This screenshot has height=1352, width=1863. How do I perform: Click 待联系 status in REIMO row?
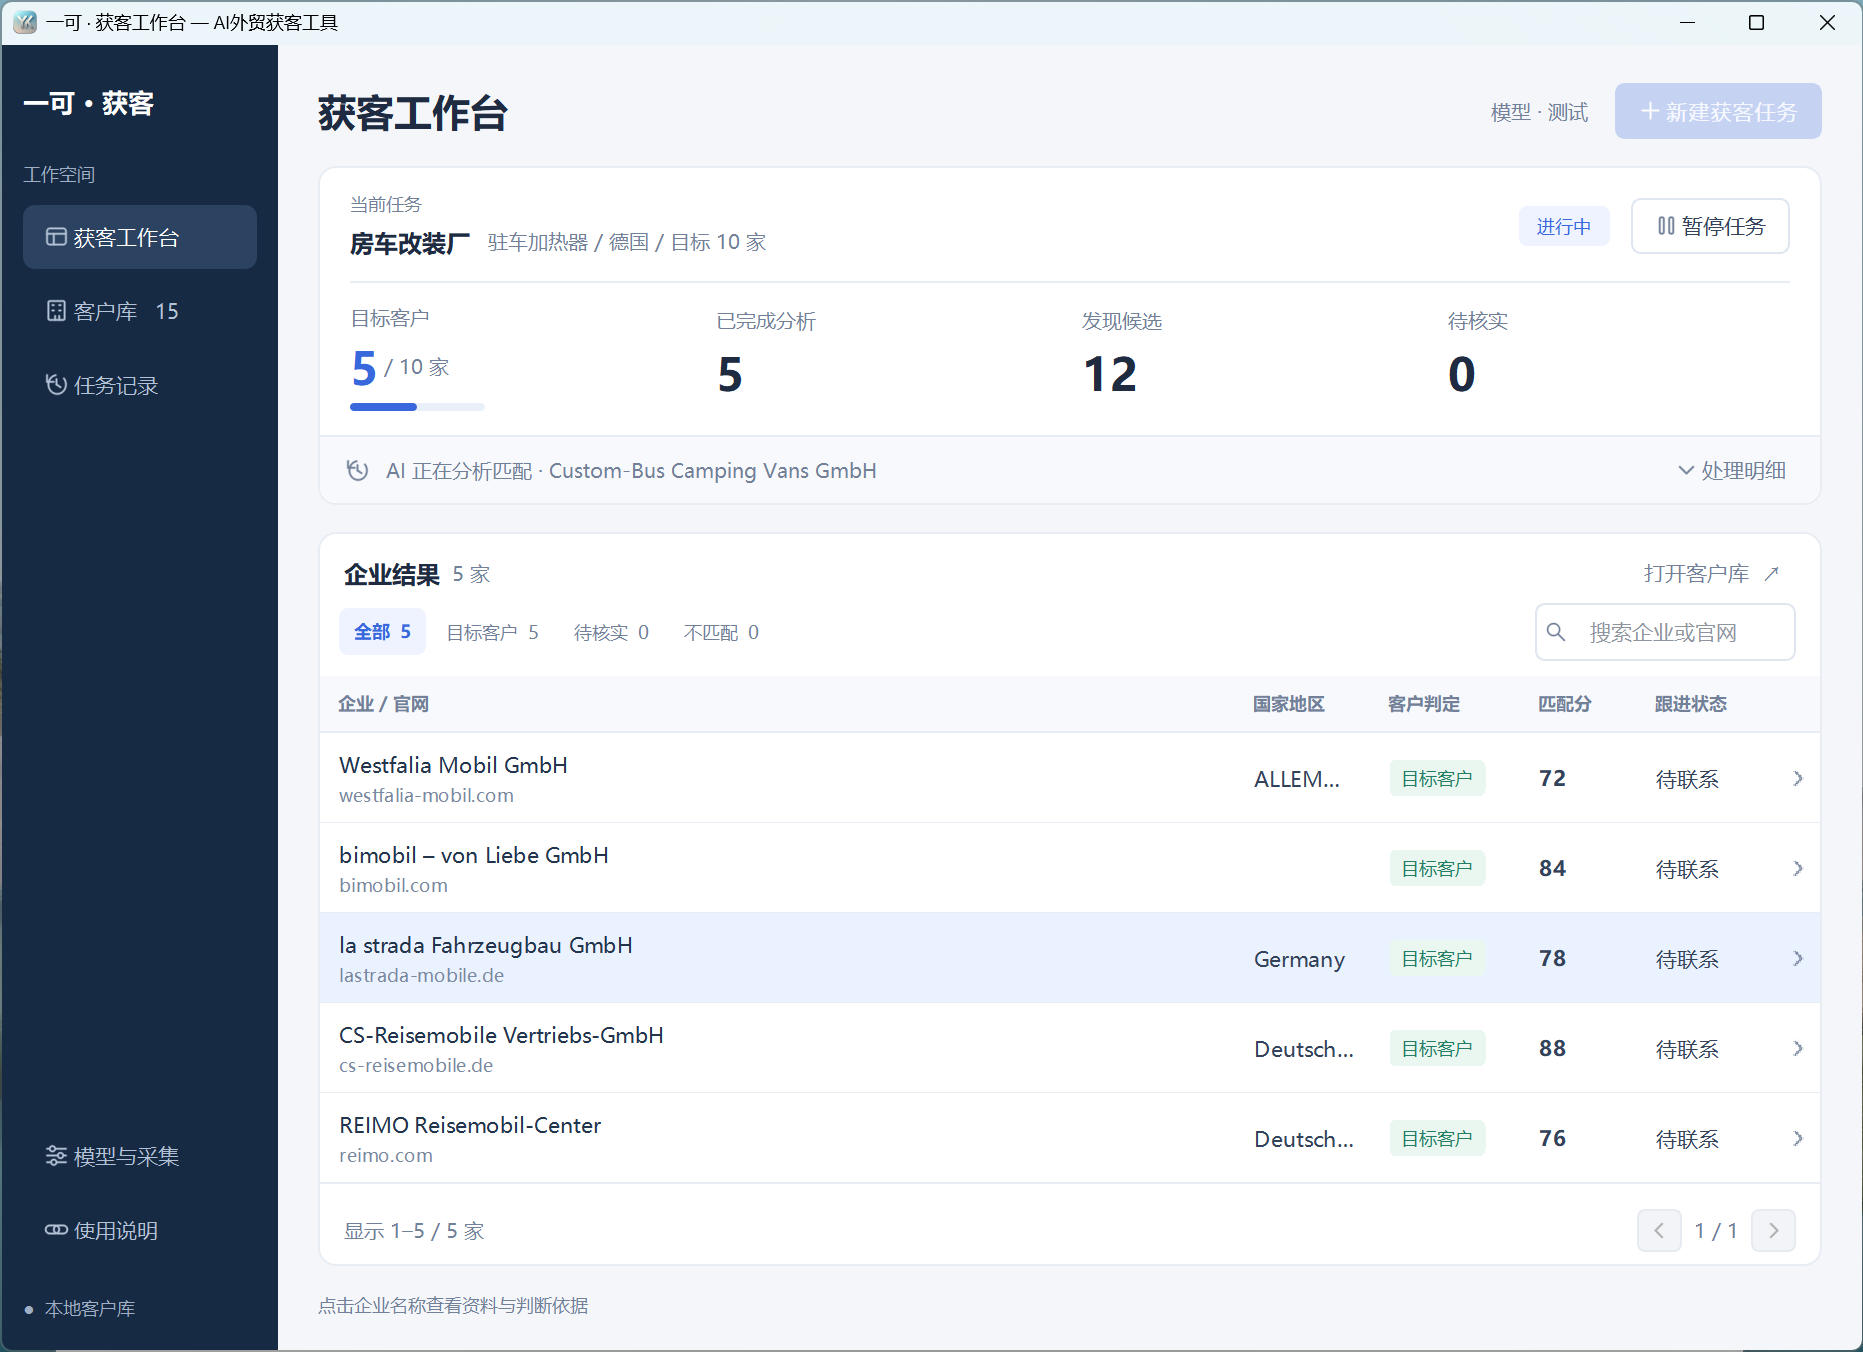[x=1687, y=1139]
